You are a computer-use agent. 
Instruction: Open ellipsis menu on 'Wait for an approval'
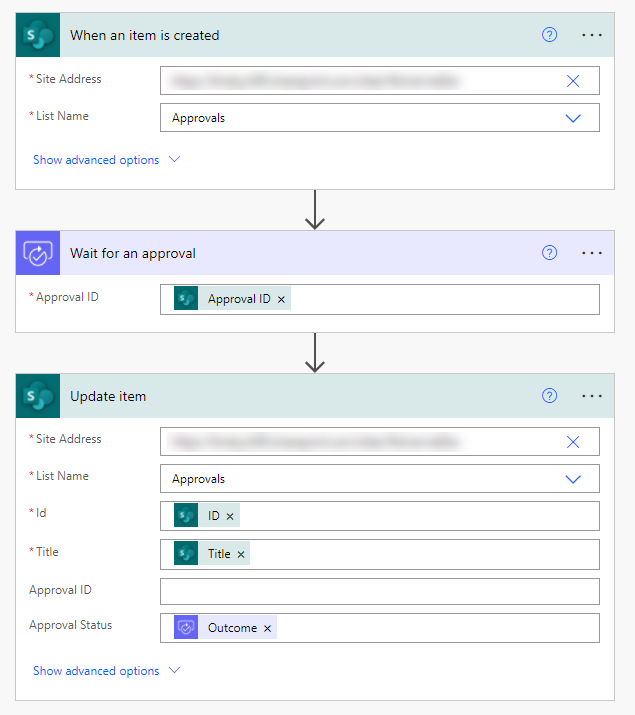coord(592,253)
